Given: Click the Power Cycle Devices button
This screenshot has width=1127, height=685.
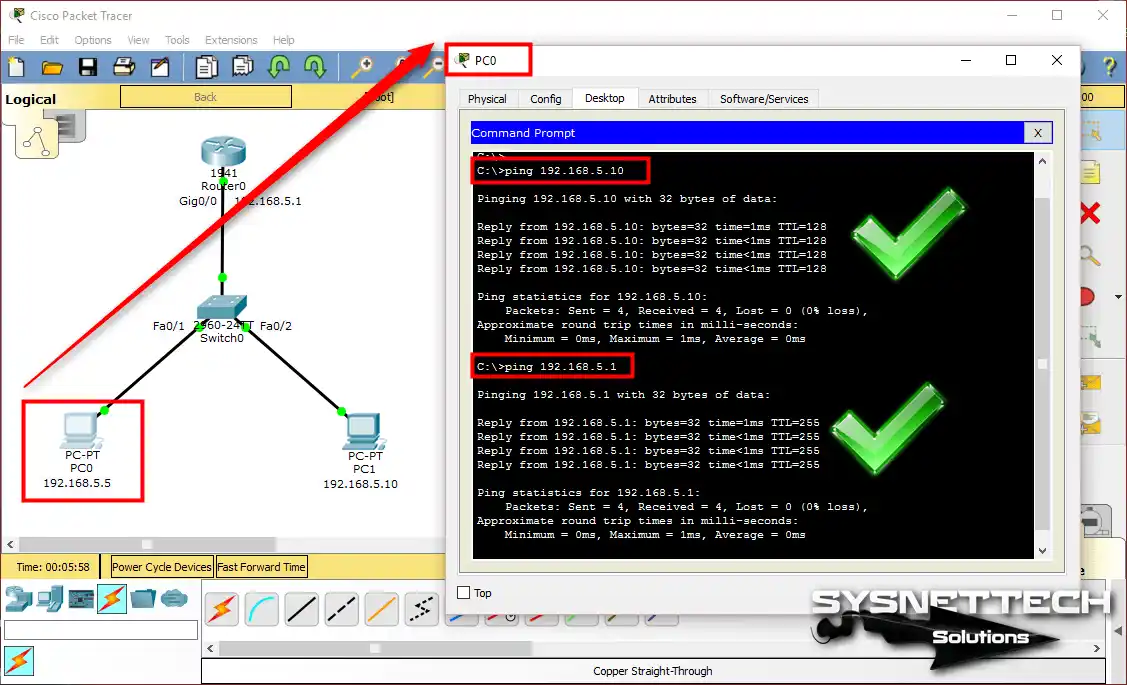Looking at the screenshot, I should [161, 567].
